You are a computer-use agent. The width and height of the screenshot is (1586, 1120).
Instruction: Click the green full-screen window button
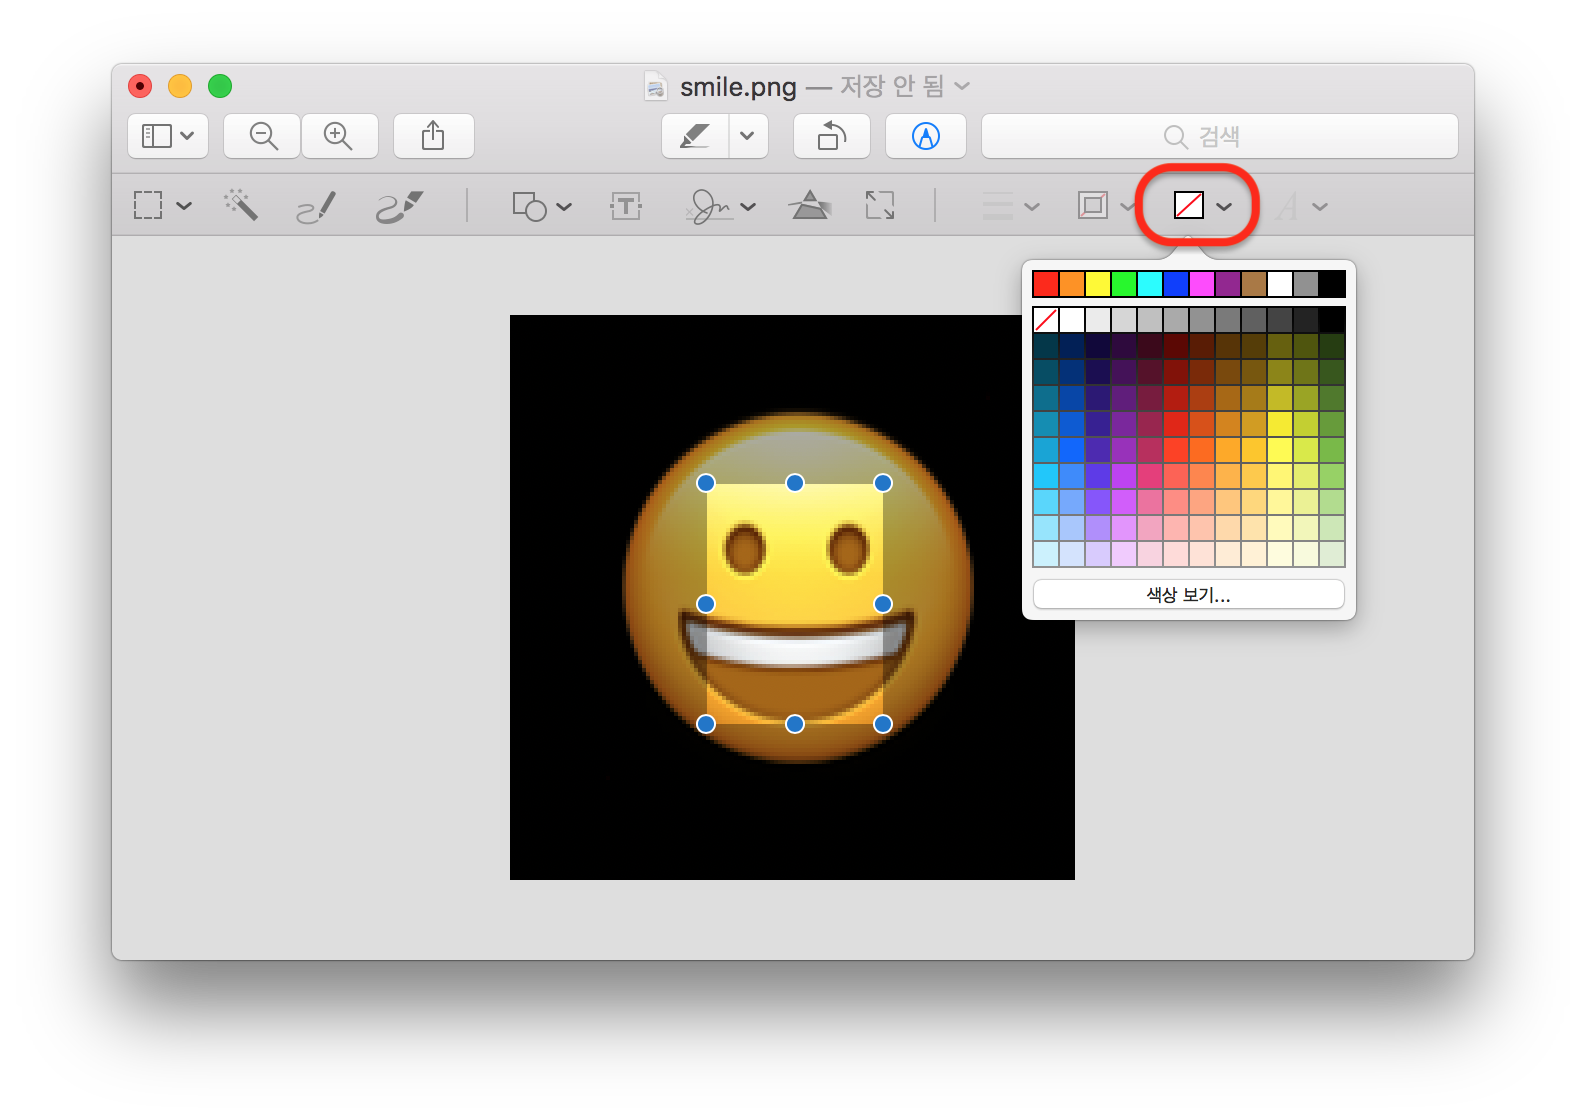[x=220, y=87]
